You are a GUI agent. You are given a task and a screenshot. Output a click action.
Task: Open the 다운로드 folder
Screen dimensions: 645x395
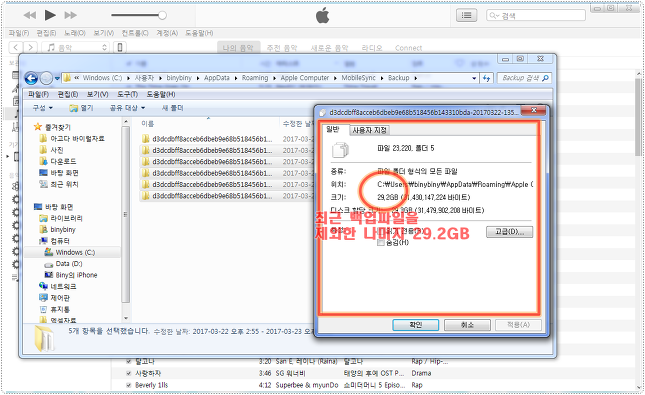[58, 161]
